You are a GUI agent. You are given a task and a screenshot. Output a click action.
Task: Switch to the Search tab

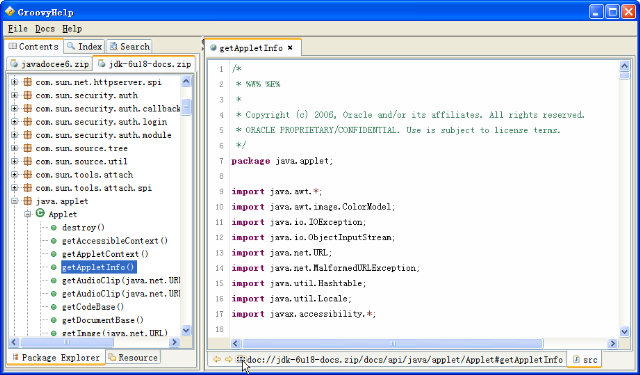point(129,47)
